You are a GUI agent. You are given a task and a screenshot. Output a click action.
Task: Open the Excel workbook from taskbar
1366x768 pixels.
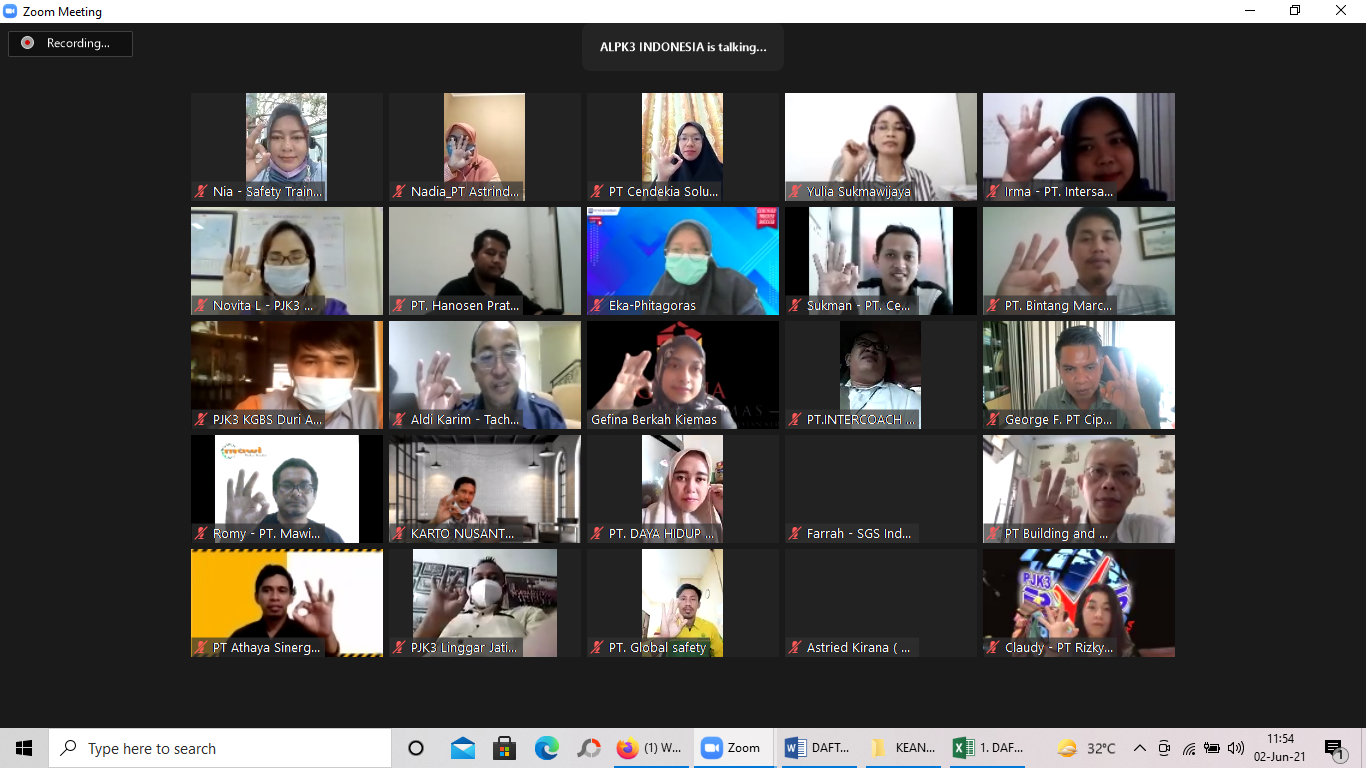click(x=989, y=748)
